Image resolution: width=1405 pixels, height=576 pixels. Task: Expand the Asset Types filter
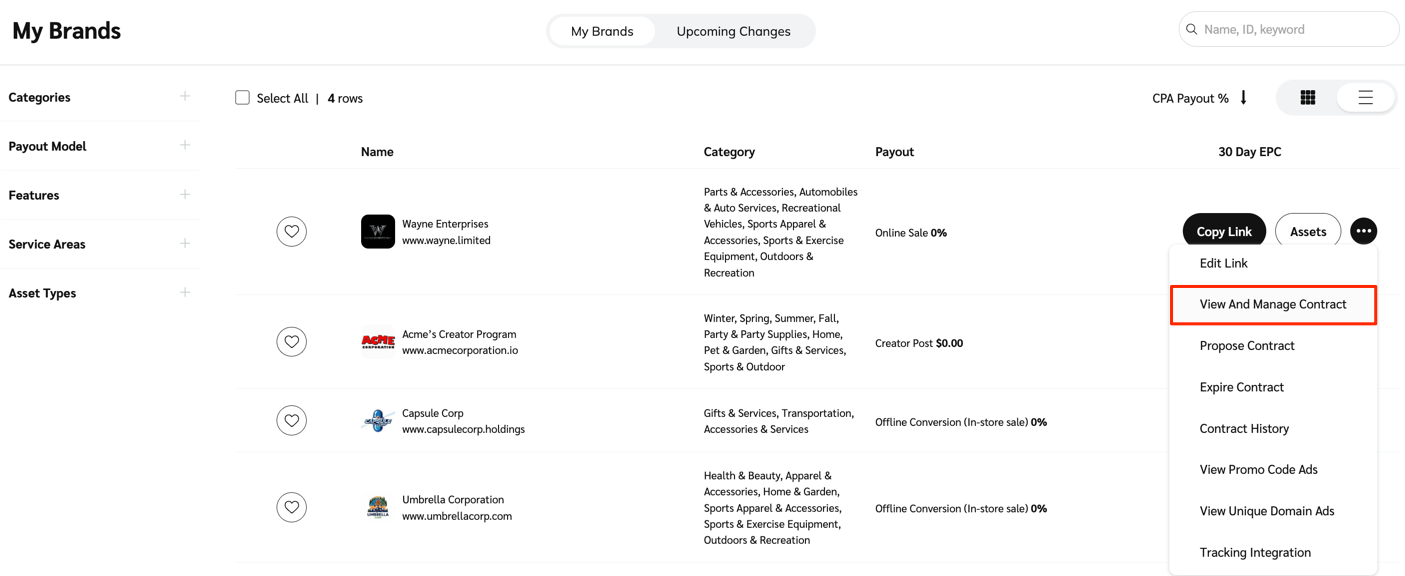[185, 293]
